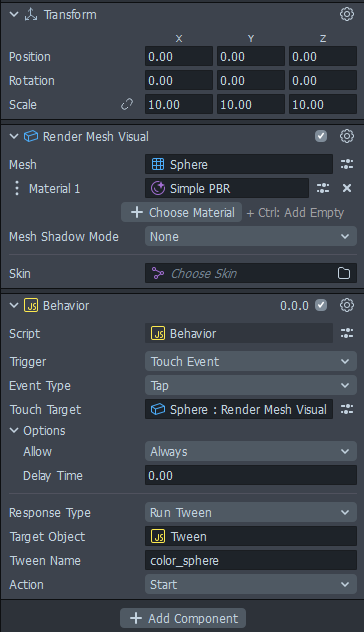Open the Trigger dropdown showing Touch Event
364x632 pixels.
tap(251, 361)
